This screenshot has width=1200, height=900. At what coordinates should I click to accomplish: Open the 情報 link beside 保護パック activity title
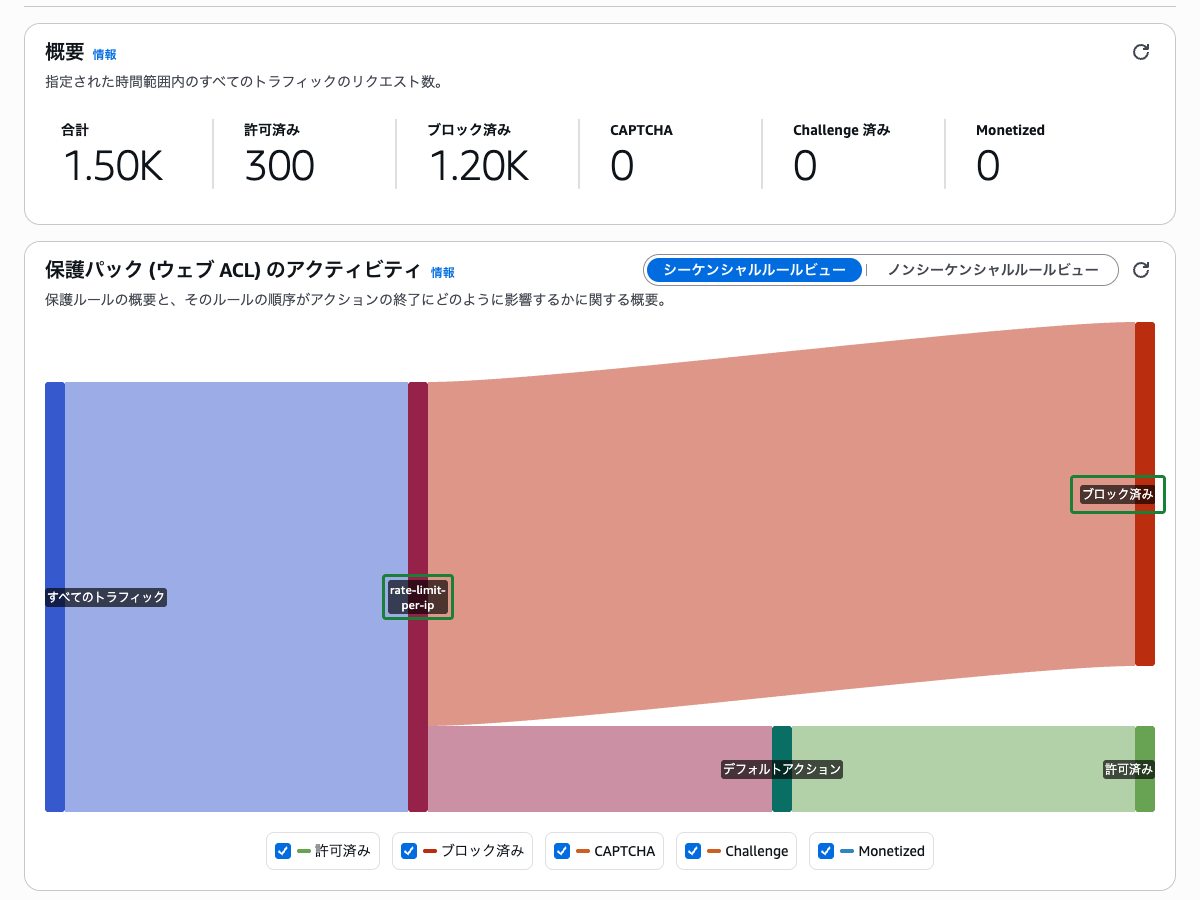(443, 272)
